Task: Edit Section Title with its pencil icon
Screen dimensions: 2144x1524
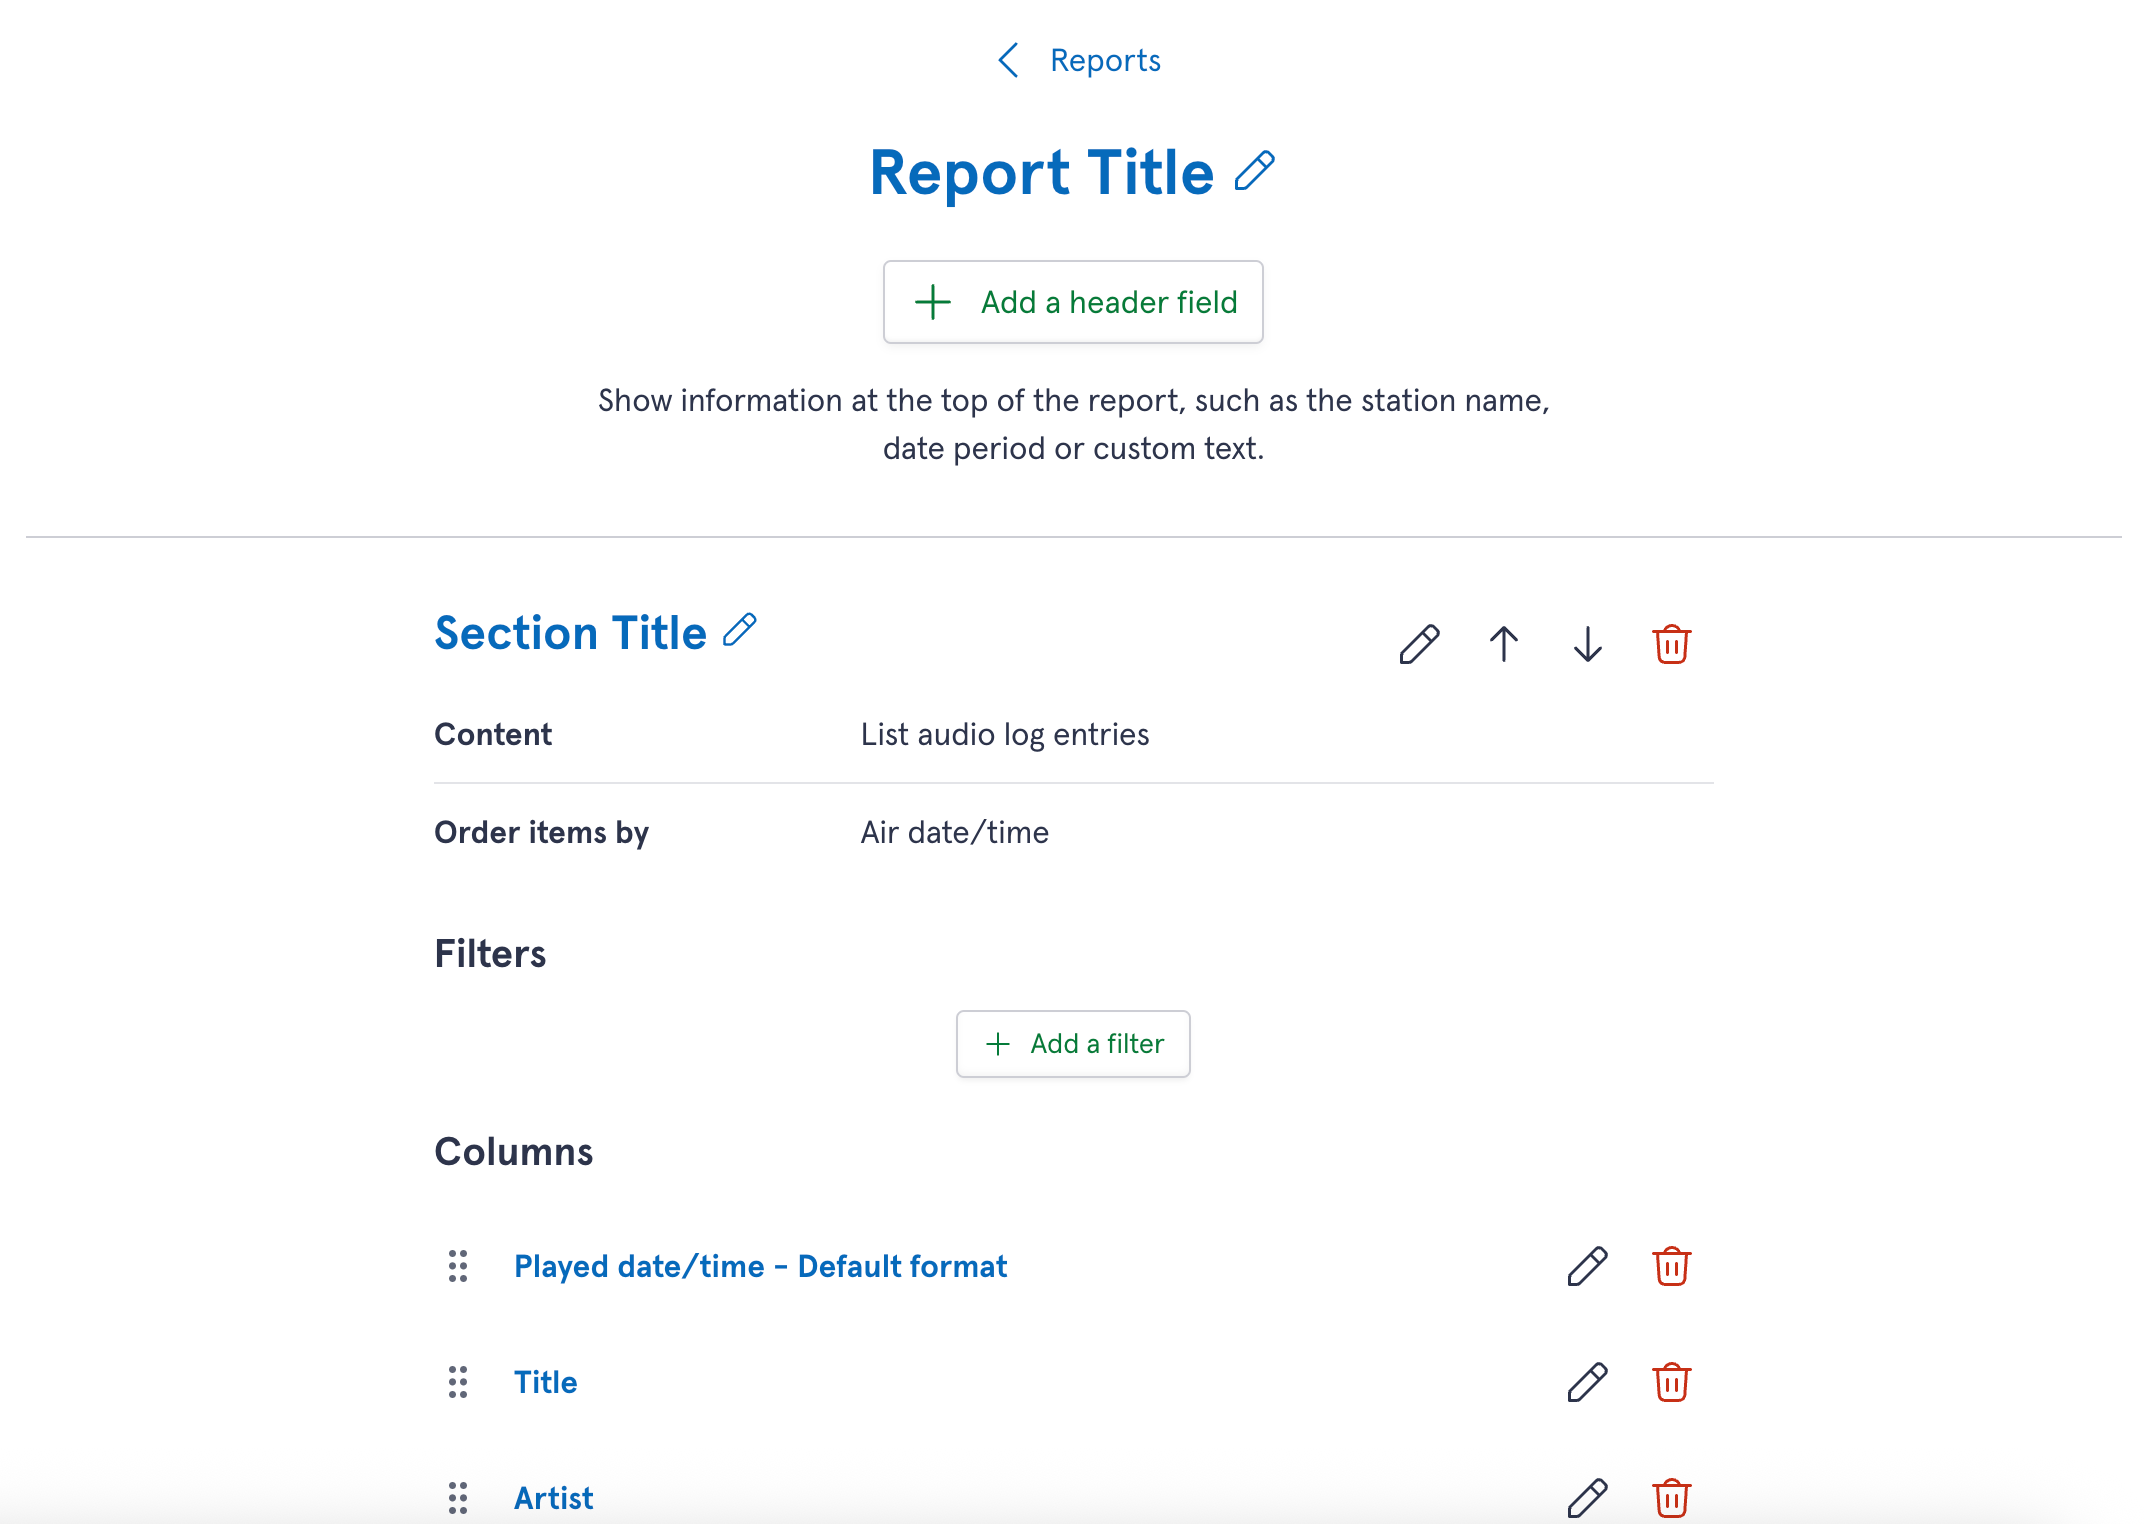Action: pos(740,630)
